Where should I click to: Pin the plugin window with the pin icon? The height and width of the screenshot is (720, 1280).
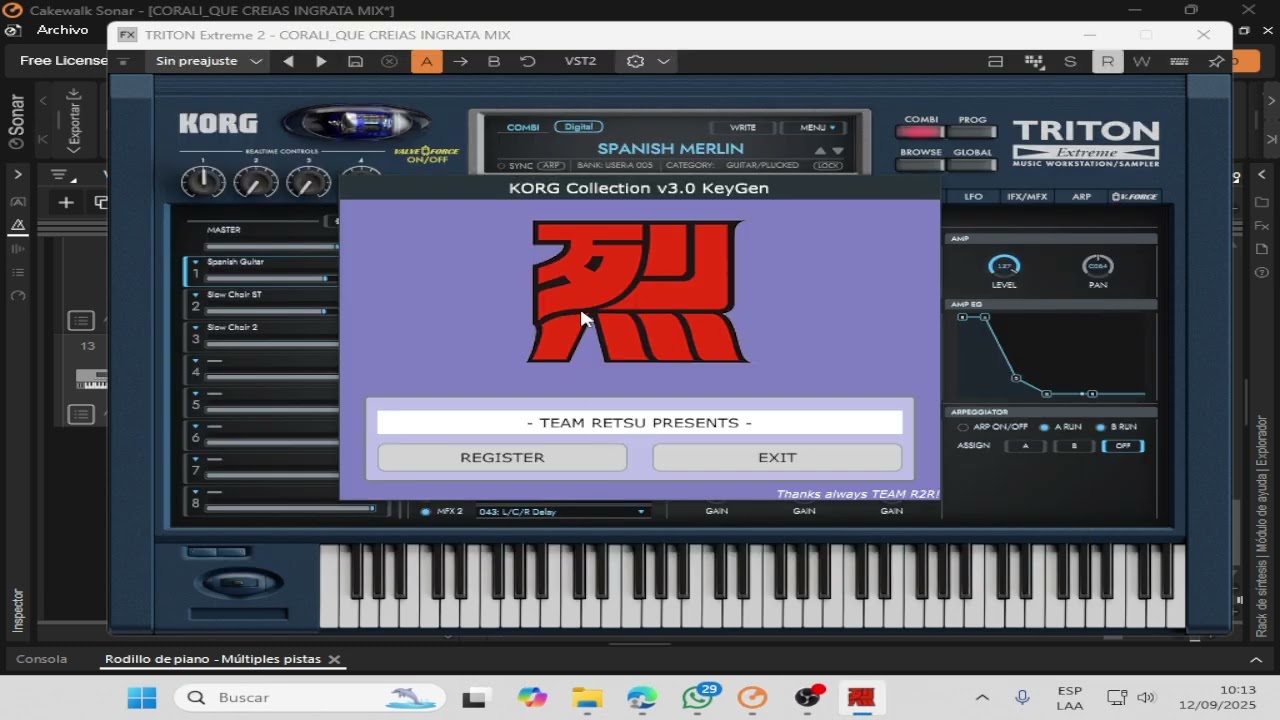1216,61
